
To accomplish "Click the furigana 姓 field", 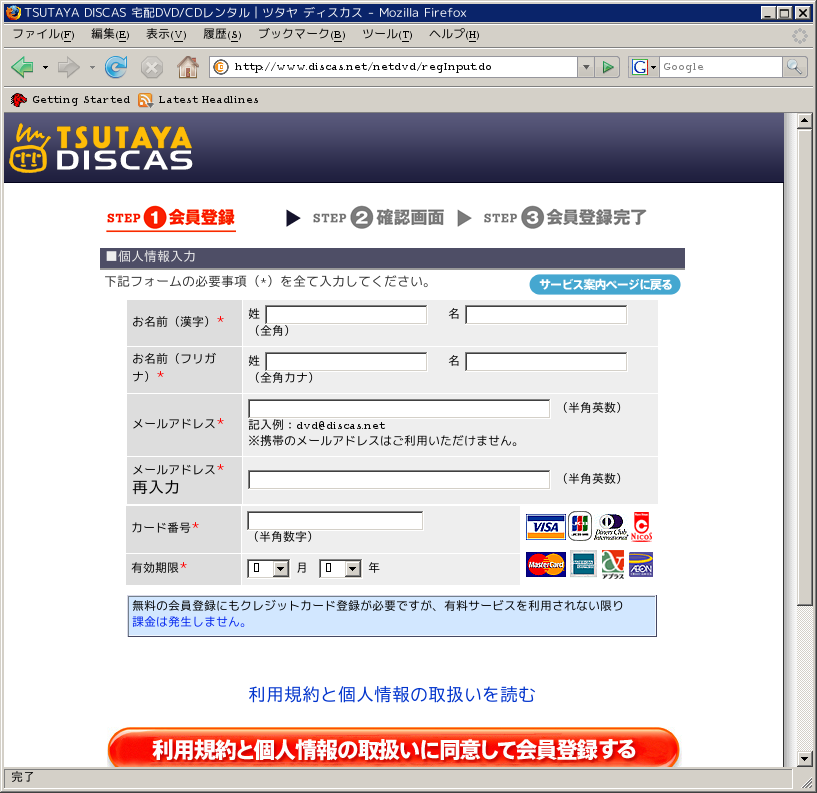I will (346, 362).
